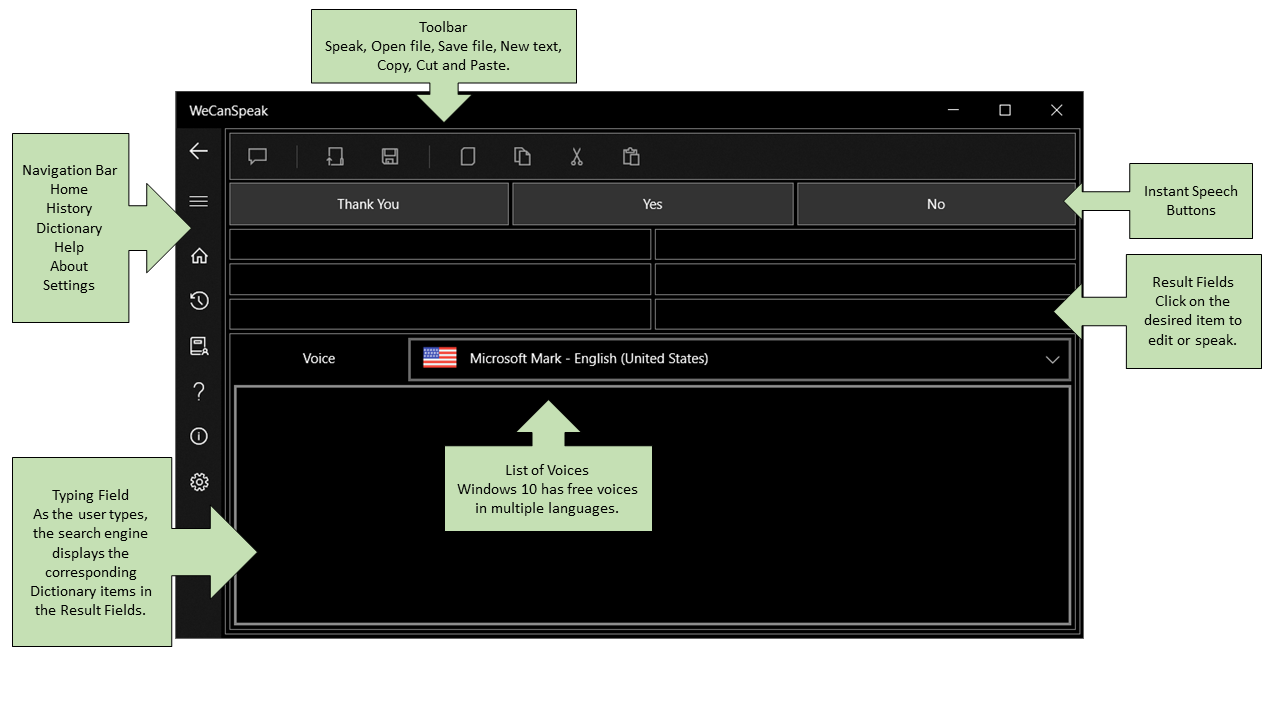Screen dimensions: 1280x720
Task: Select the bottom-left result field
Action: coord(440,314)
